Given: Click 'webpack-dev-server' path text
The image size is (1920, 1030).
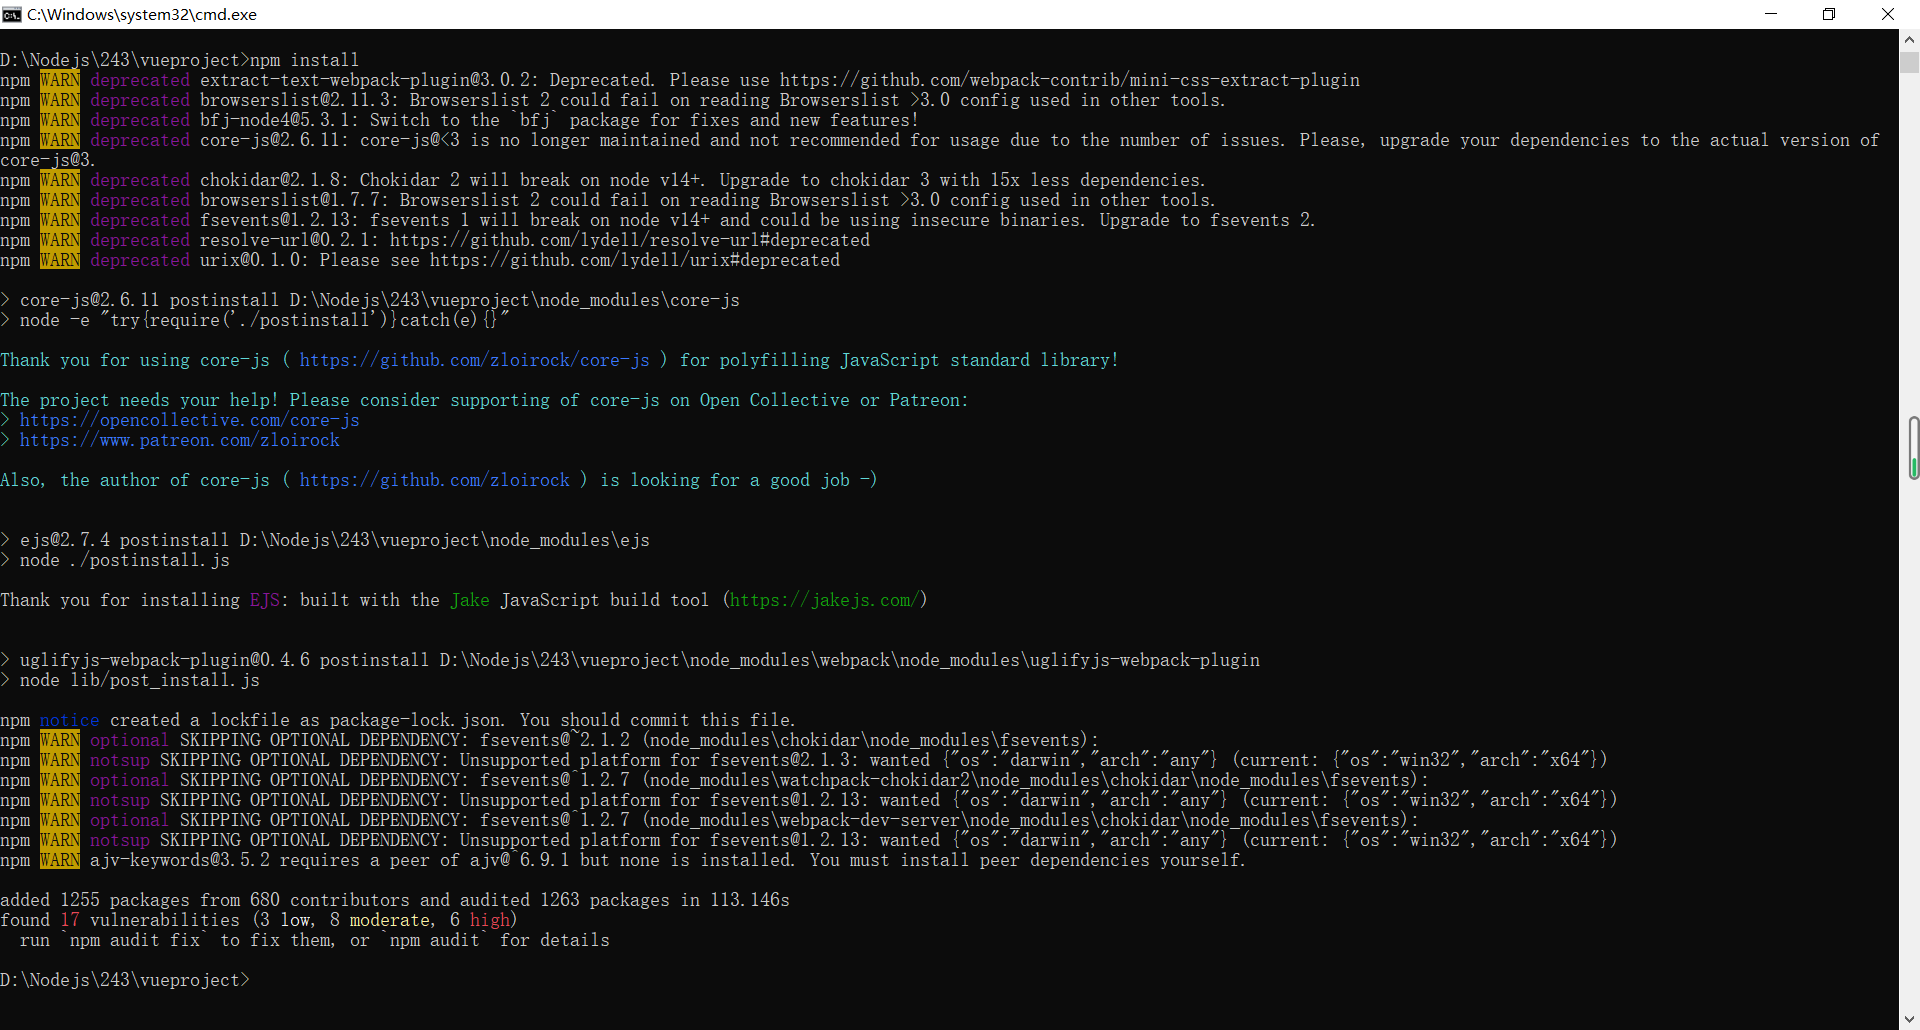Looking at the screenshot, I should 870,820.
